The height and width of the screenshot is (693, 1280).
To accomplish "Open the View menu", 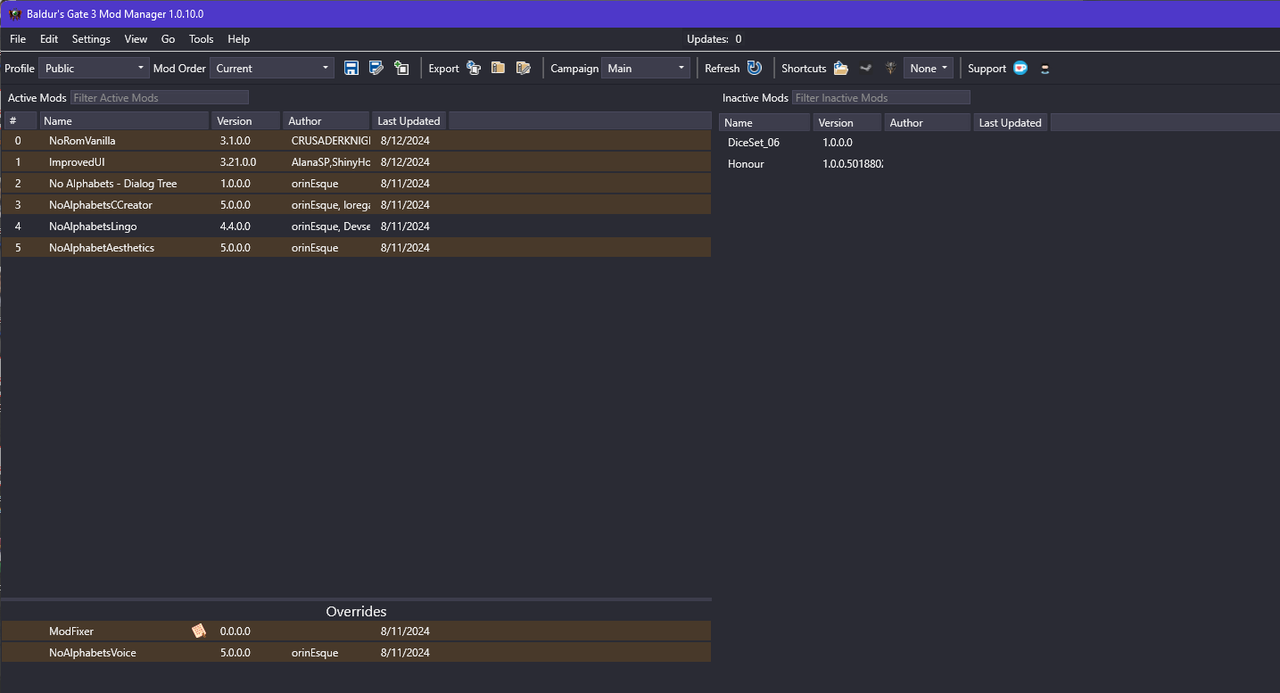I will click(x=136, y=39).
